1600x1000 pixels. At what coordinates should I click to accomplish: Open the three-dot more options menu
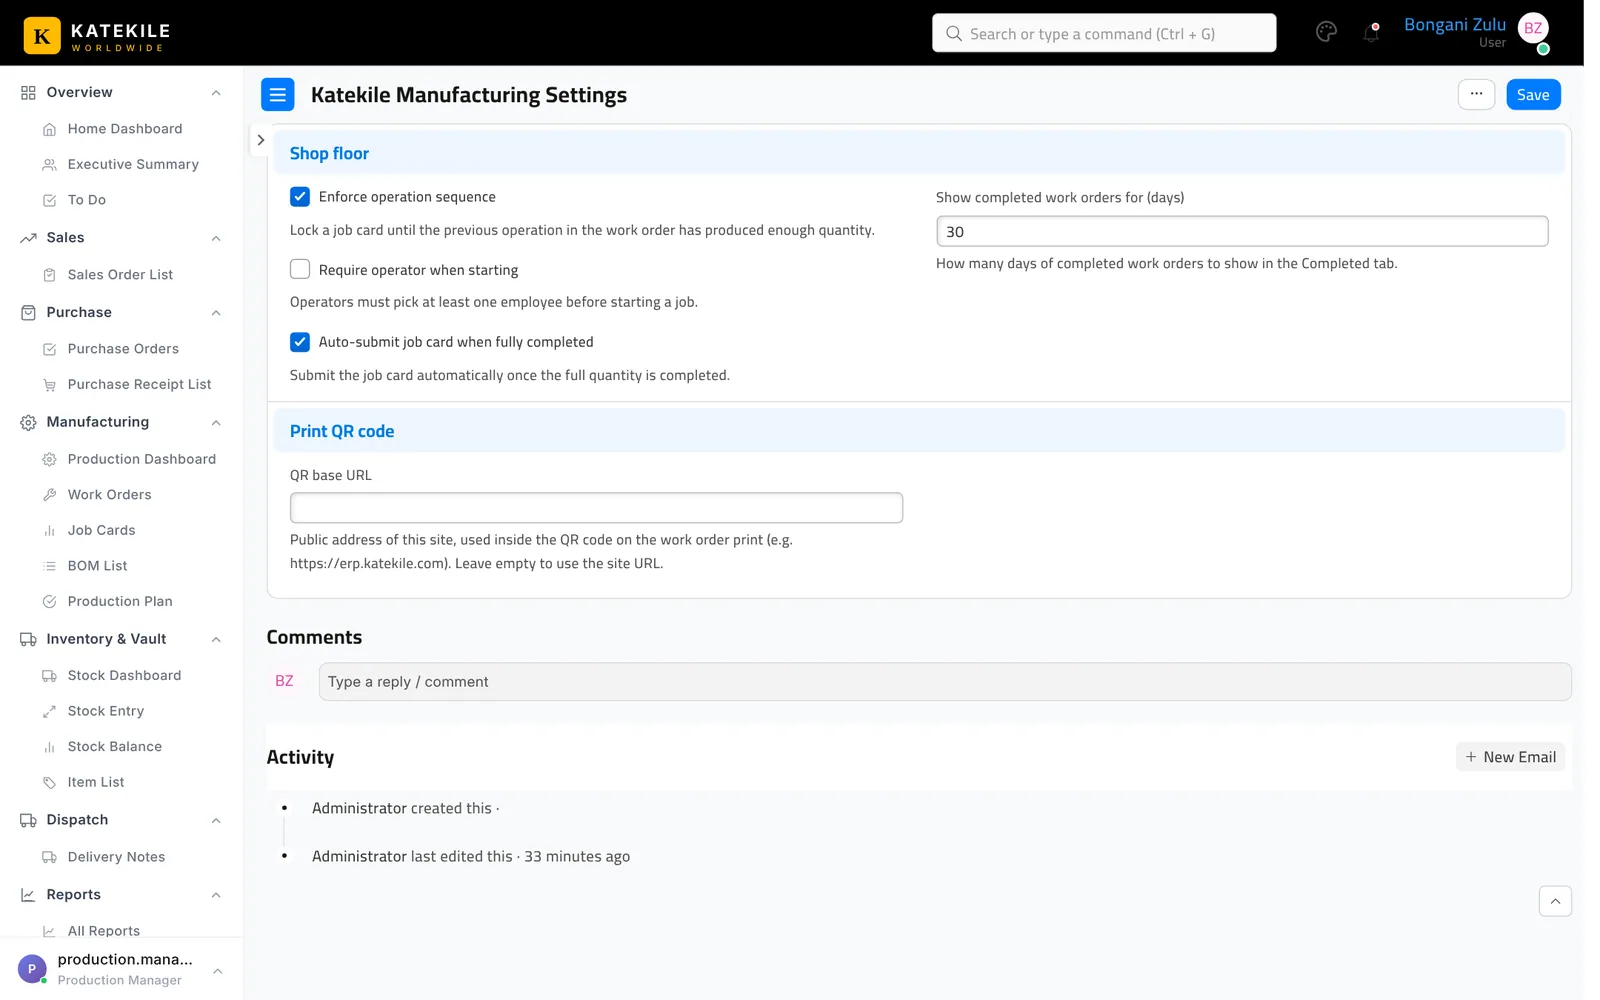click(1476, 94)
